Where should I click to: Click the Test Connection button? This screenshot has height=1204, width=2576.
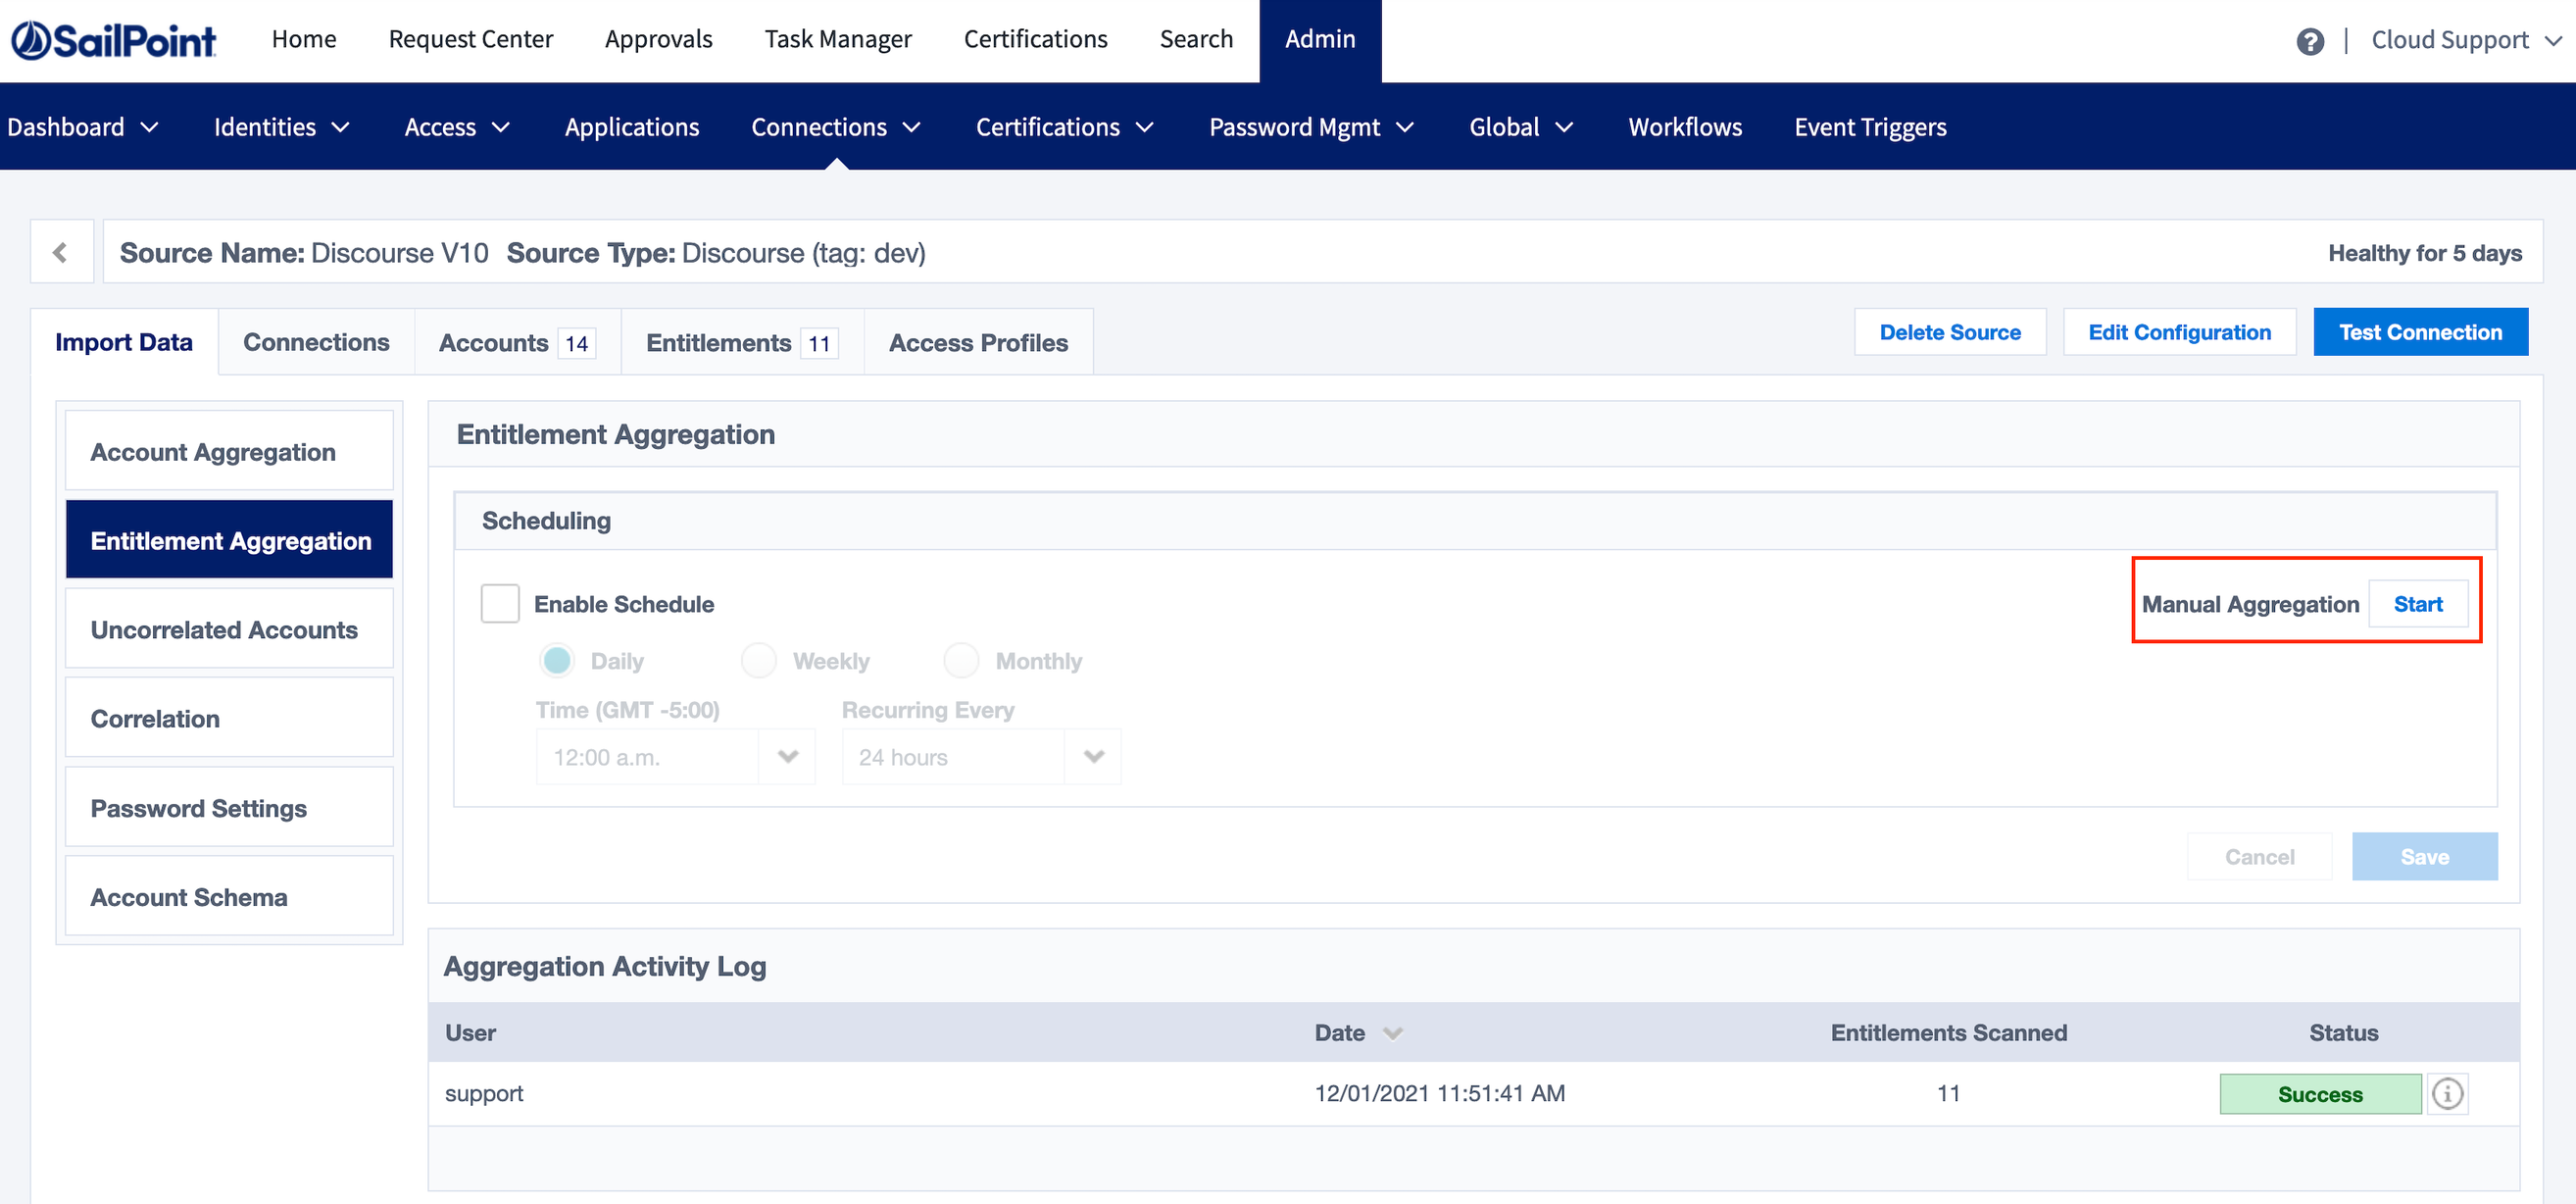coord(2420,331)
